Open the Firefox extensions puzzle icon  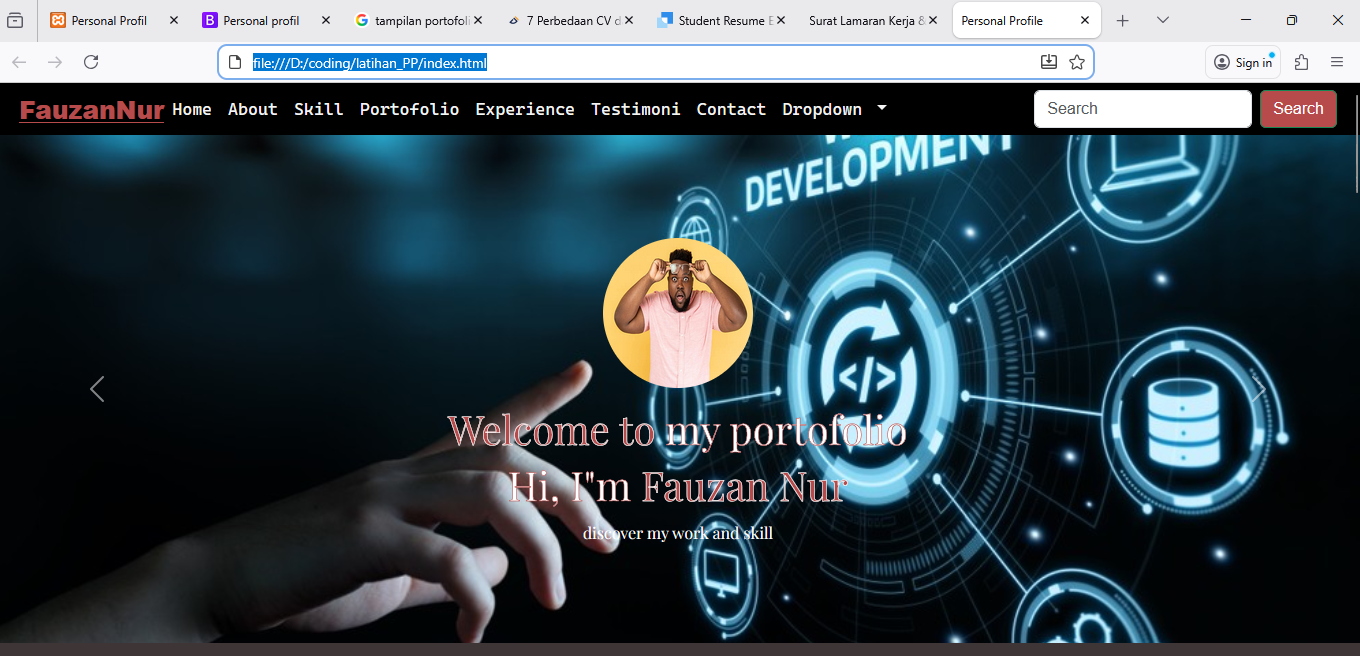(x=1301, y=62)
